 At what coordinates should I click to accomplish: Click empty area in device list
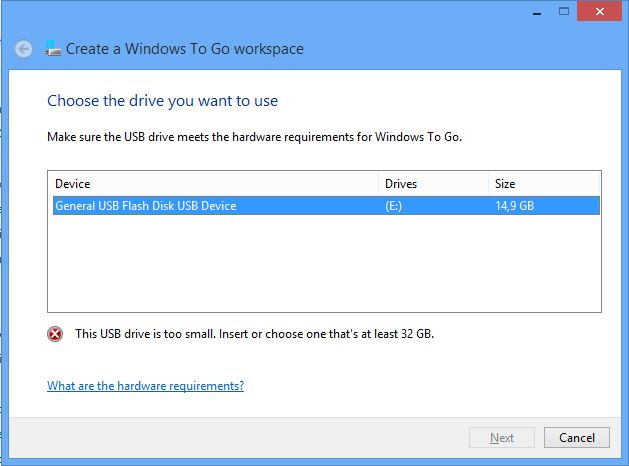click(324, 263)
